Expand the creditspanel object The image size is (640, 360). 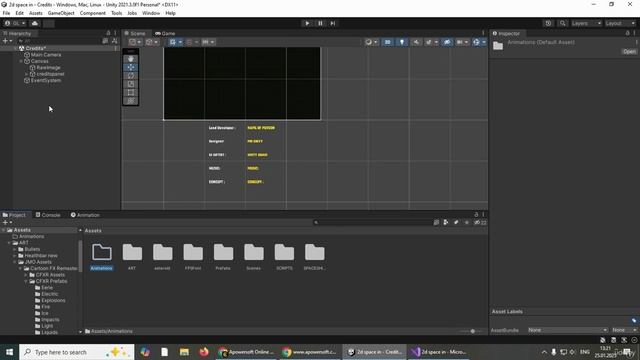[x=27, y=74]
